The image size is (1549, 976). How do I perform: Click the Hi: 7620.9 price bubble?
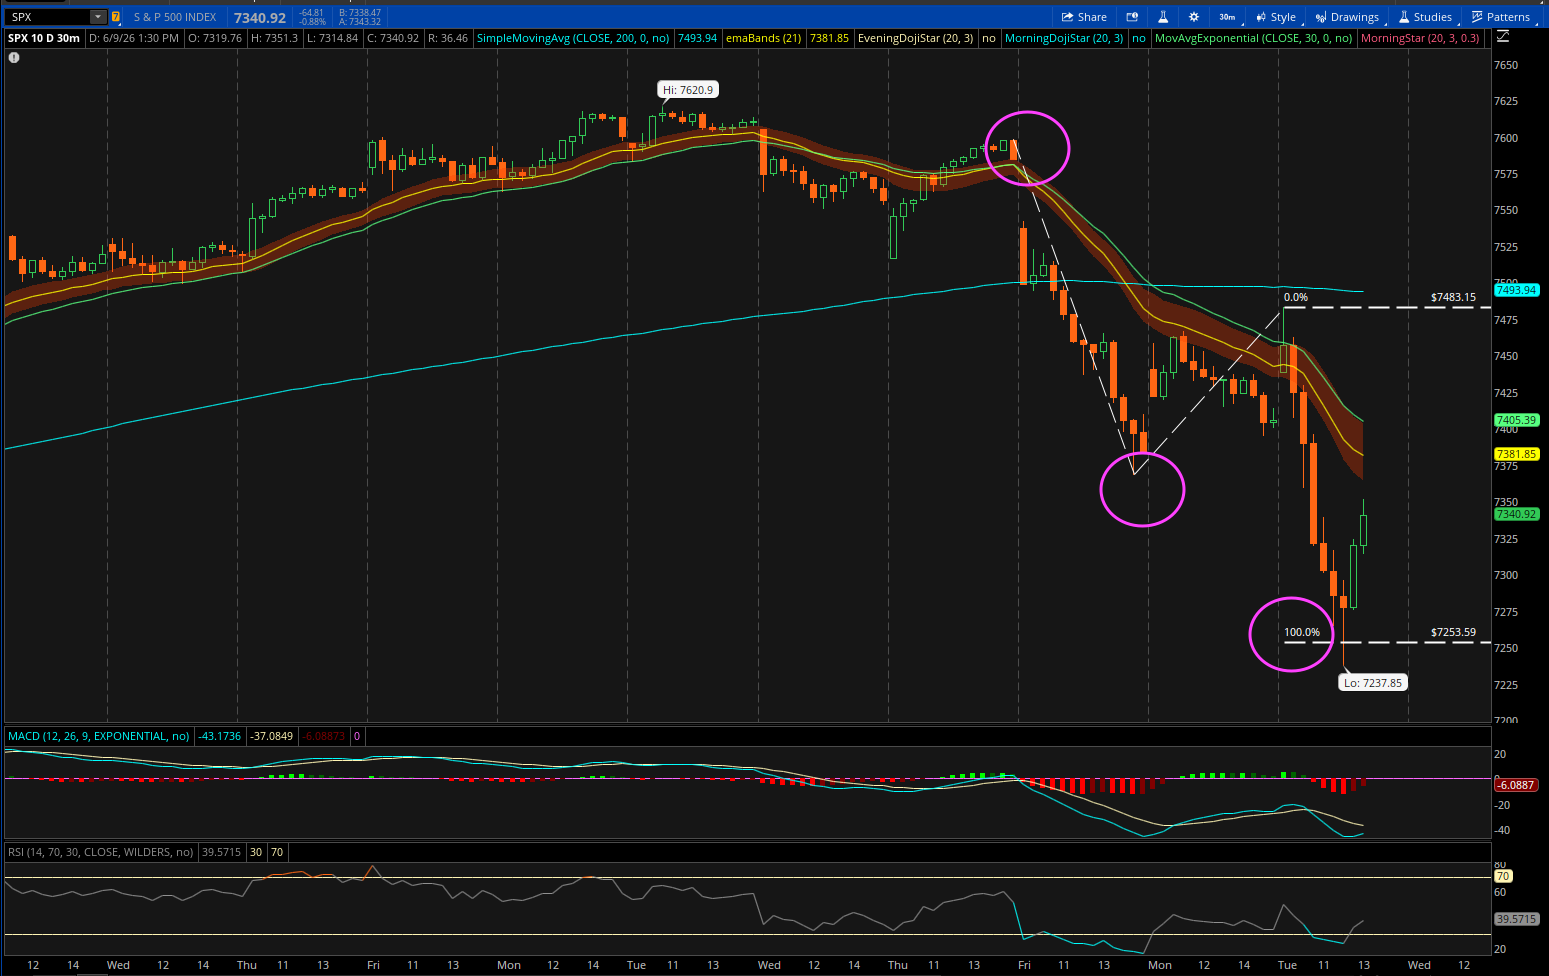(x=688, y=90)
